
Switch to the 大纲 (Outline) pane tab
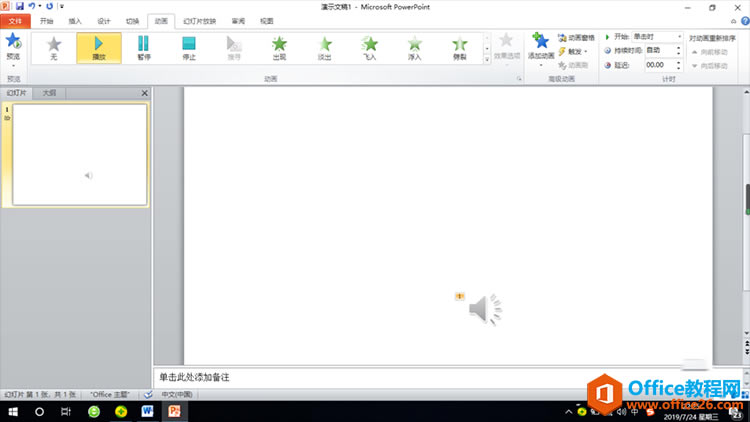(x=49, y=93)
